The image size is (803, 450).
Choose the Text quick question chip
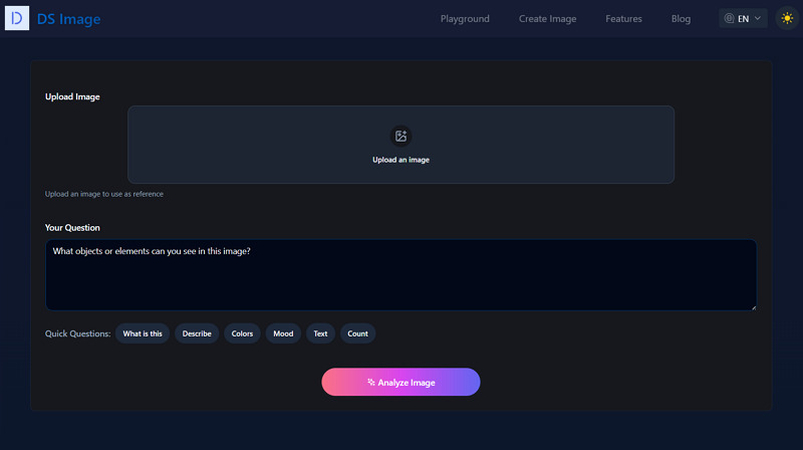click(321, 334)
